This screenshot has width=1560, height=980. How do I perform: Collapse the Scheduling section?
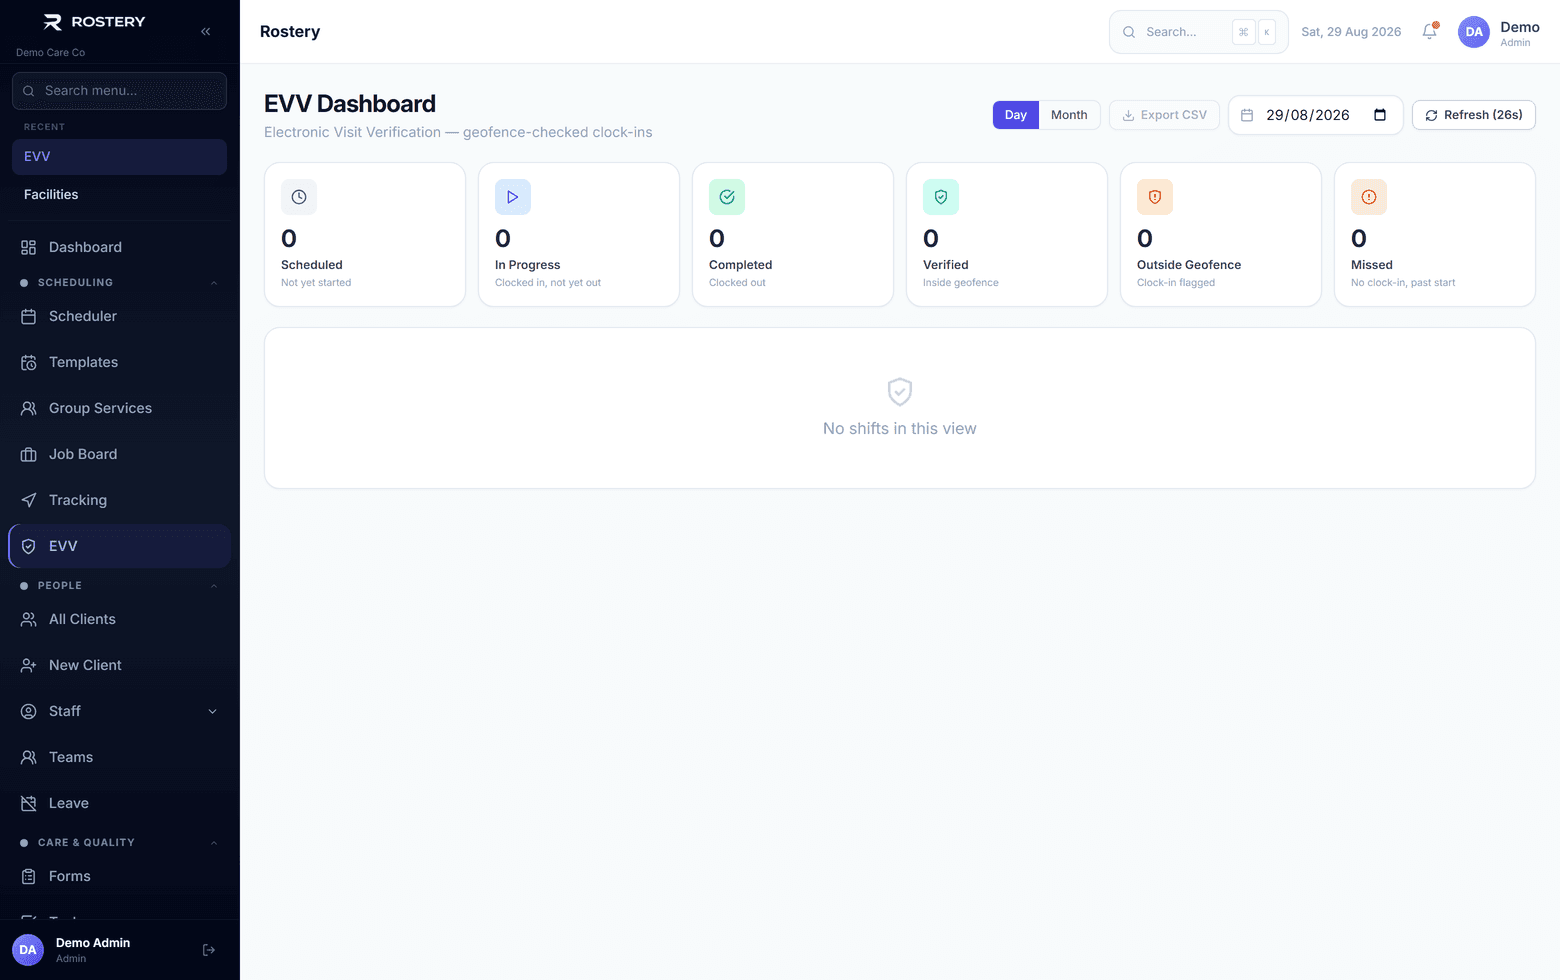pyautogui.click(x=214, y=283)
